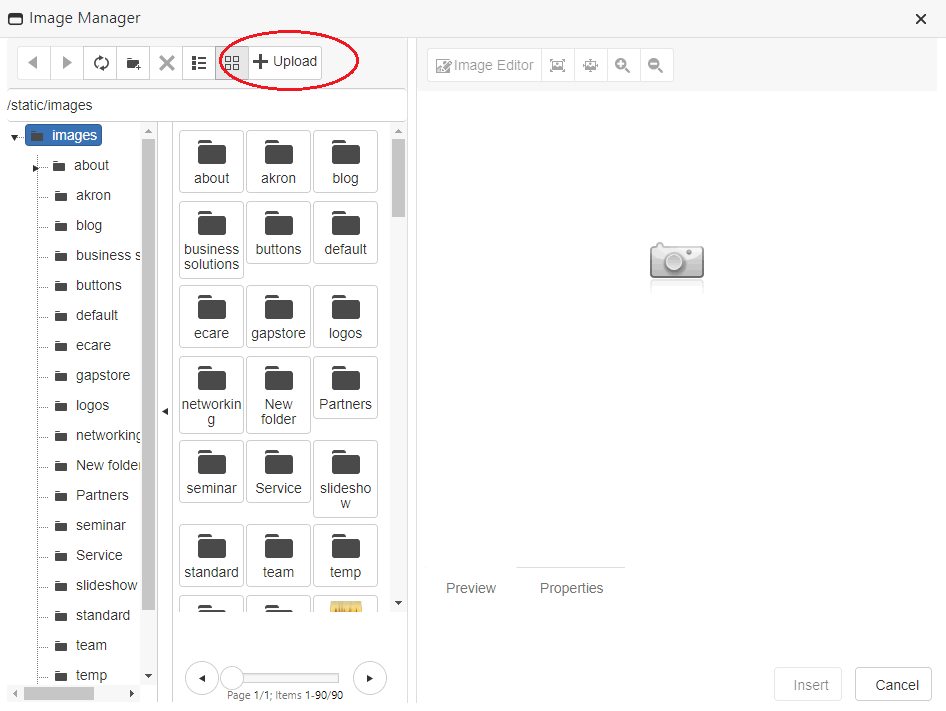Click the Best Fit icon

point(558,66)
